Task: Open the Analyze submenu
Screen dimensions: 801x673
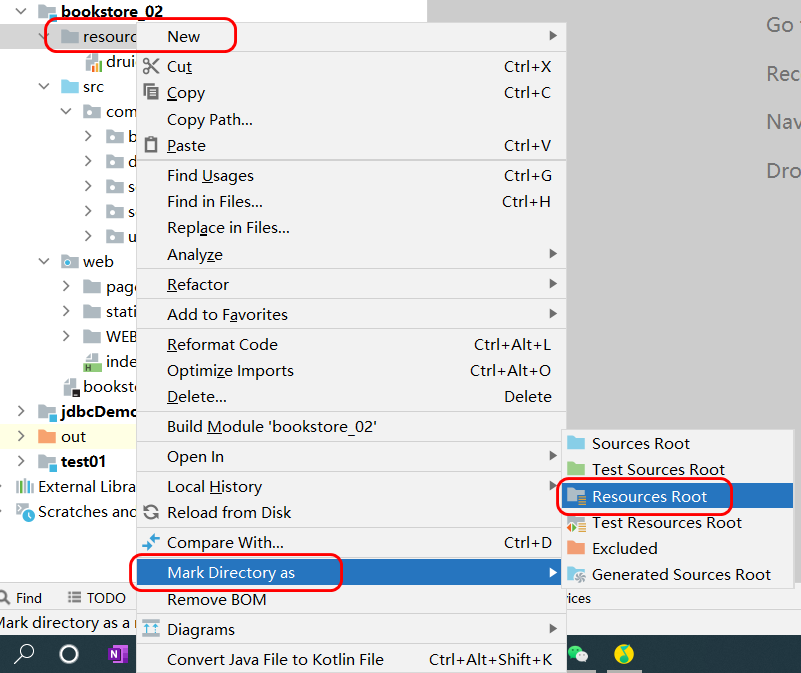Action: click(351, 254)
